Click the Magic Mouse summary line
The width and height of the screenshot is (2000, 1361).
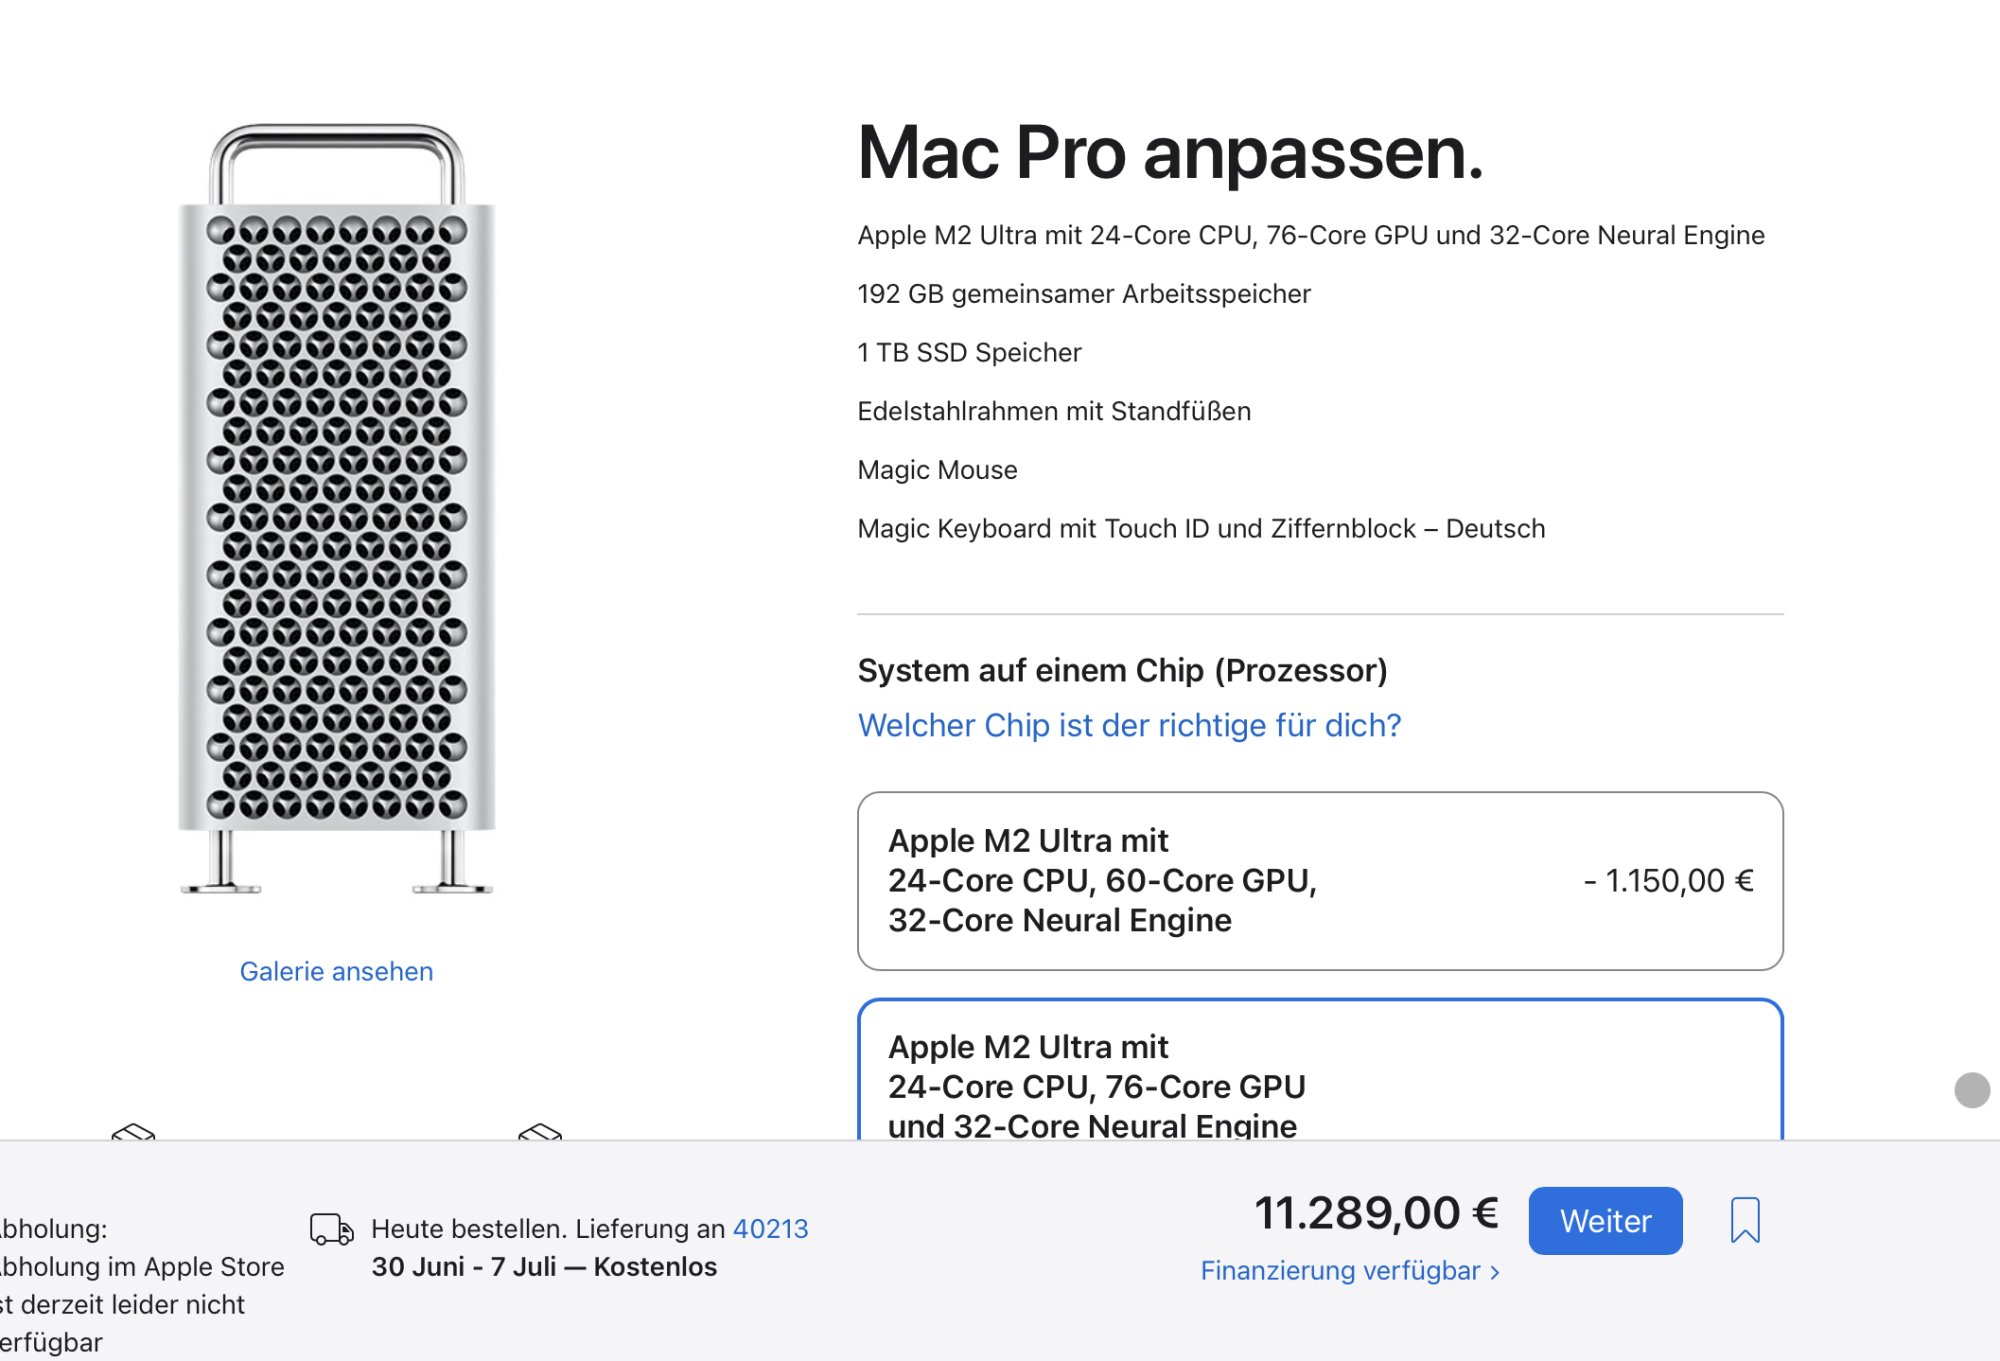pos(937,470)
